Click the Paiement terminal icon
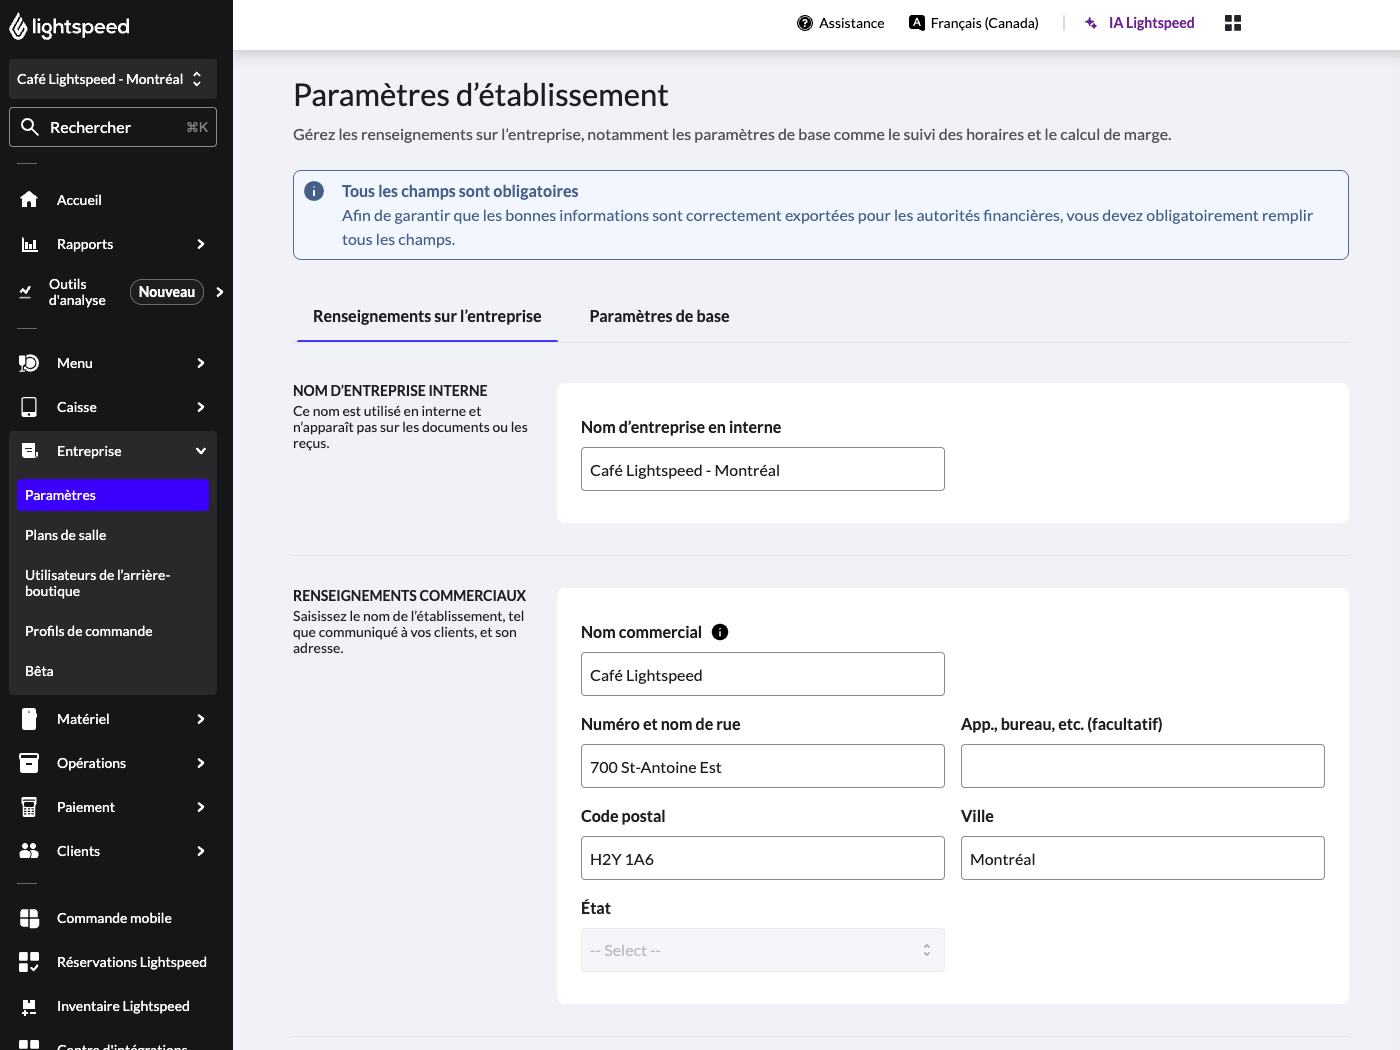Viewport: 1400px width, 1050px height. (x=29, y=807)
